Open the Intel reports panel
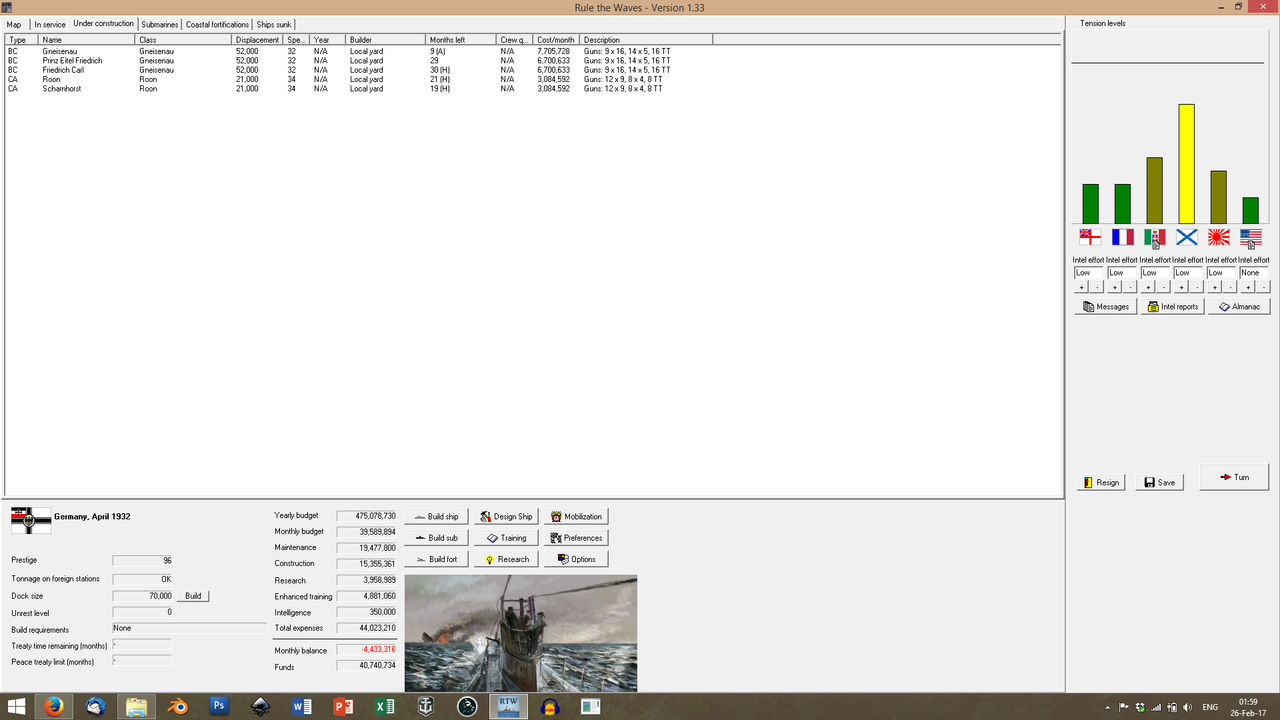This screenshot has width=1280, height=720. pyautogui.click(x=1171, y=306)
